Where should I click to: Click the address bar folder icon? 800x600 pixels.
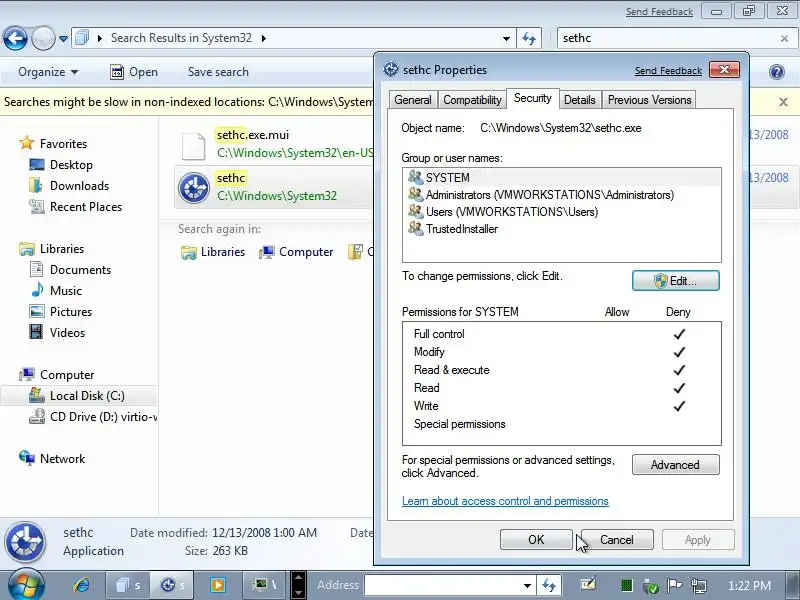coord(82,38)
